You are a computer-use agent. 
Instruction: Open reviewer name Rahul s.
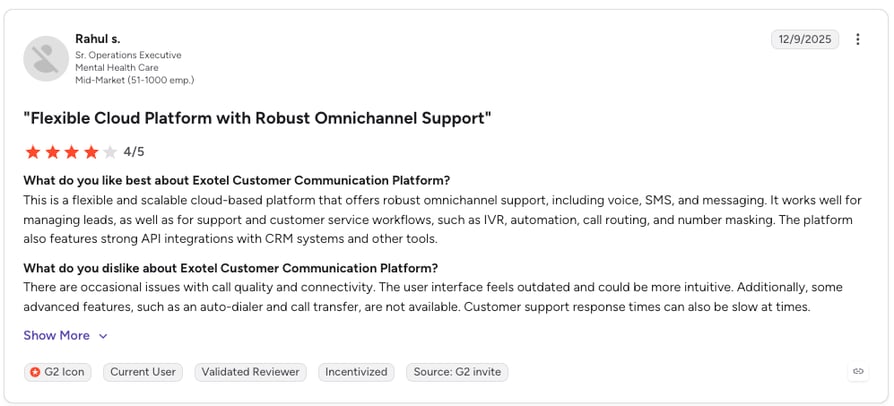click(97, 39)
